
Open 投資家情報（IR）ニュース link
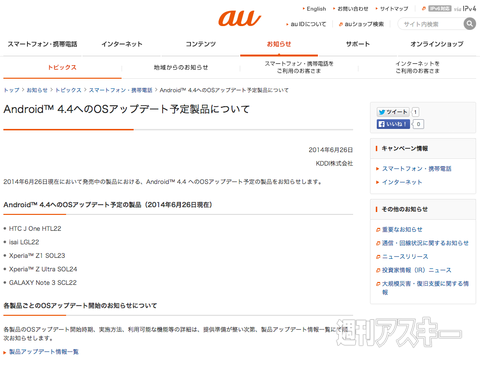pyautogui.click(x=416, y=270)
